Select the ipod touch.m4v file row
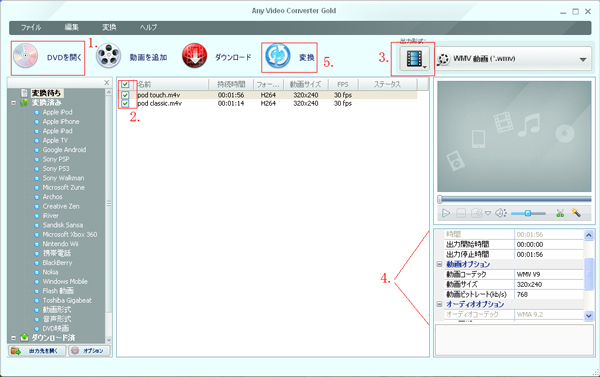 pos(267,95)
